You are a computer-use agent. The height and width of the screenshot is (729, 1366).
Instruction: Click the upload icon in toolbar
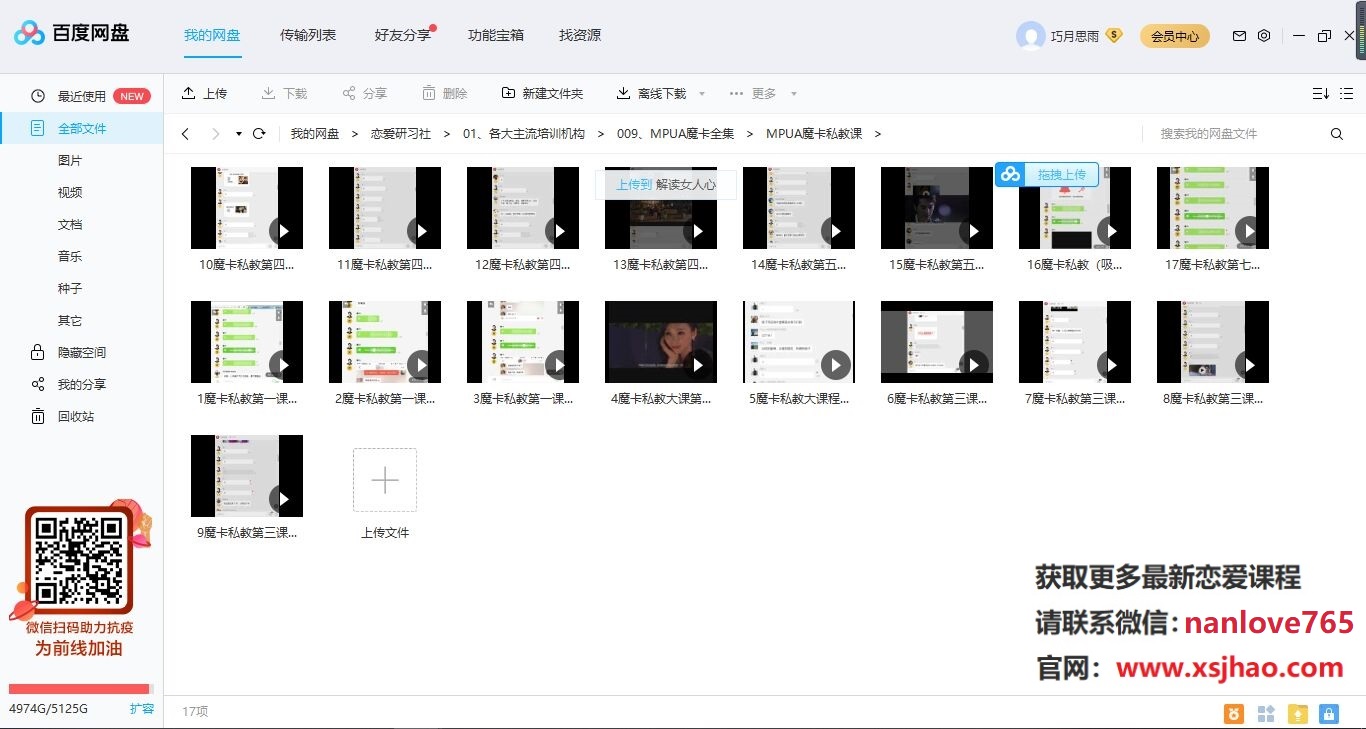coord(189,93)
